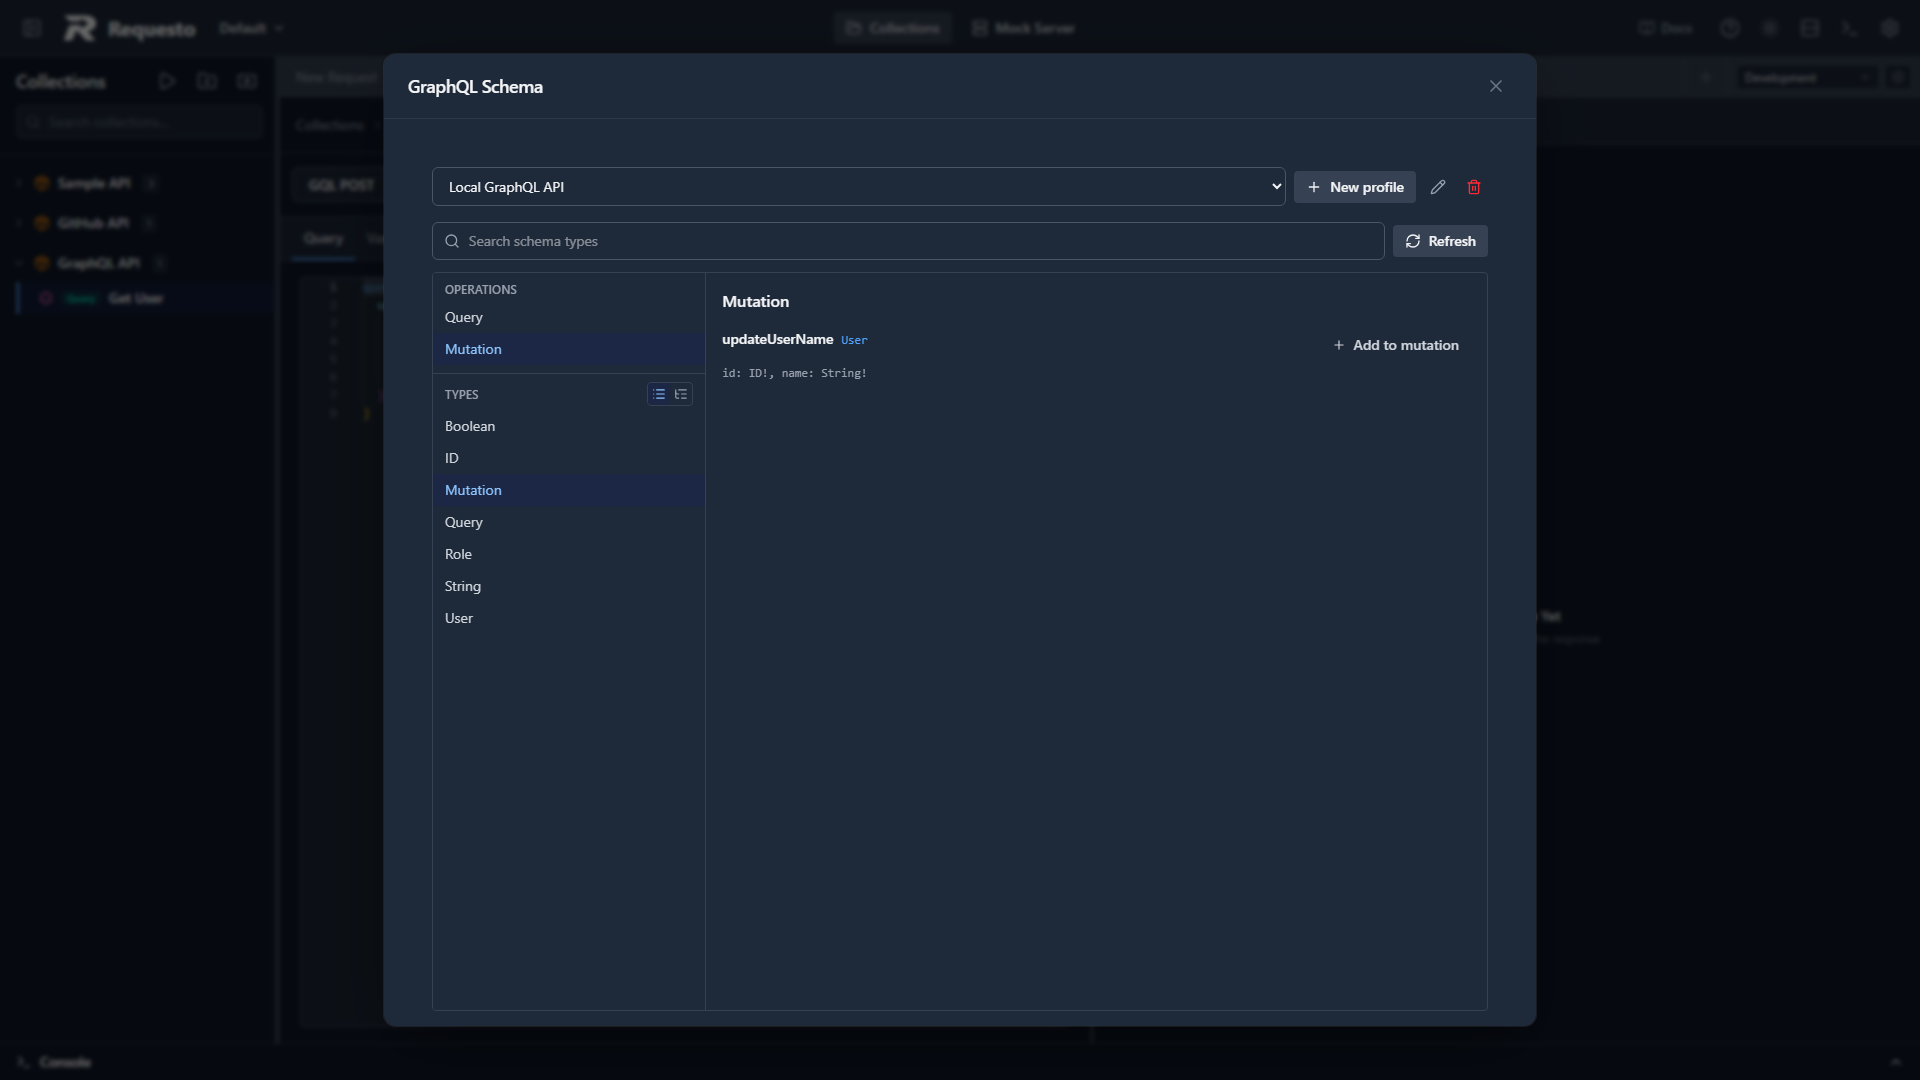Click the Mutation heading in details pane
The width and height of the screenshot is (1920, 1080).
point(755,301)
